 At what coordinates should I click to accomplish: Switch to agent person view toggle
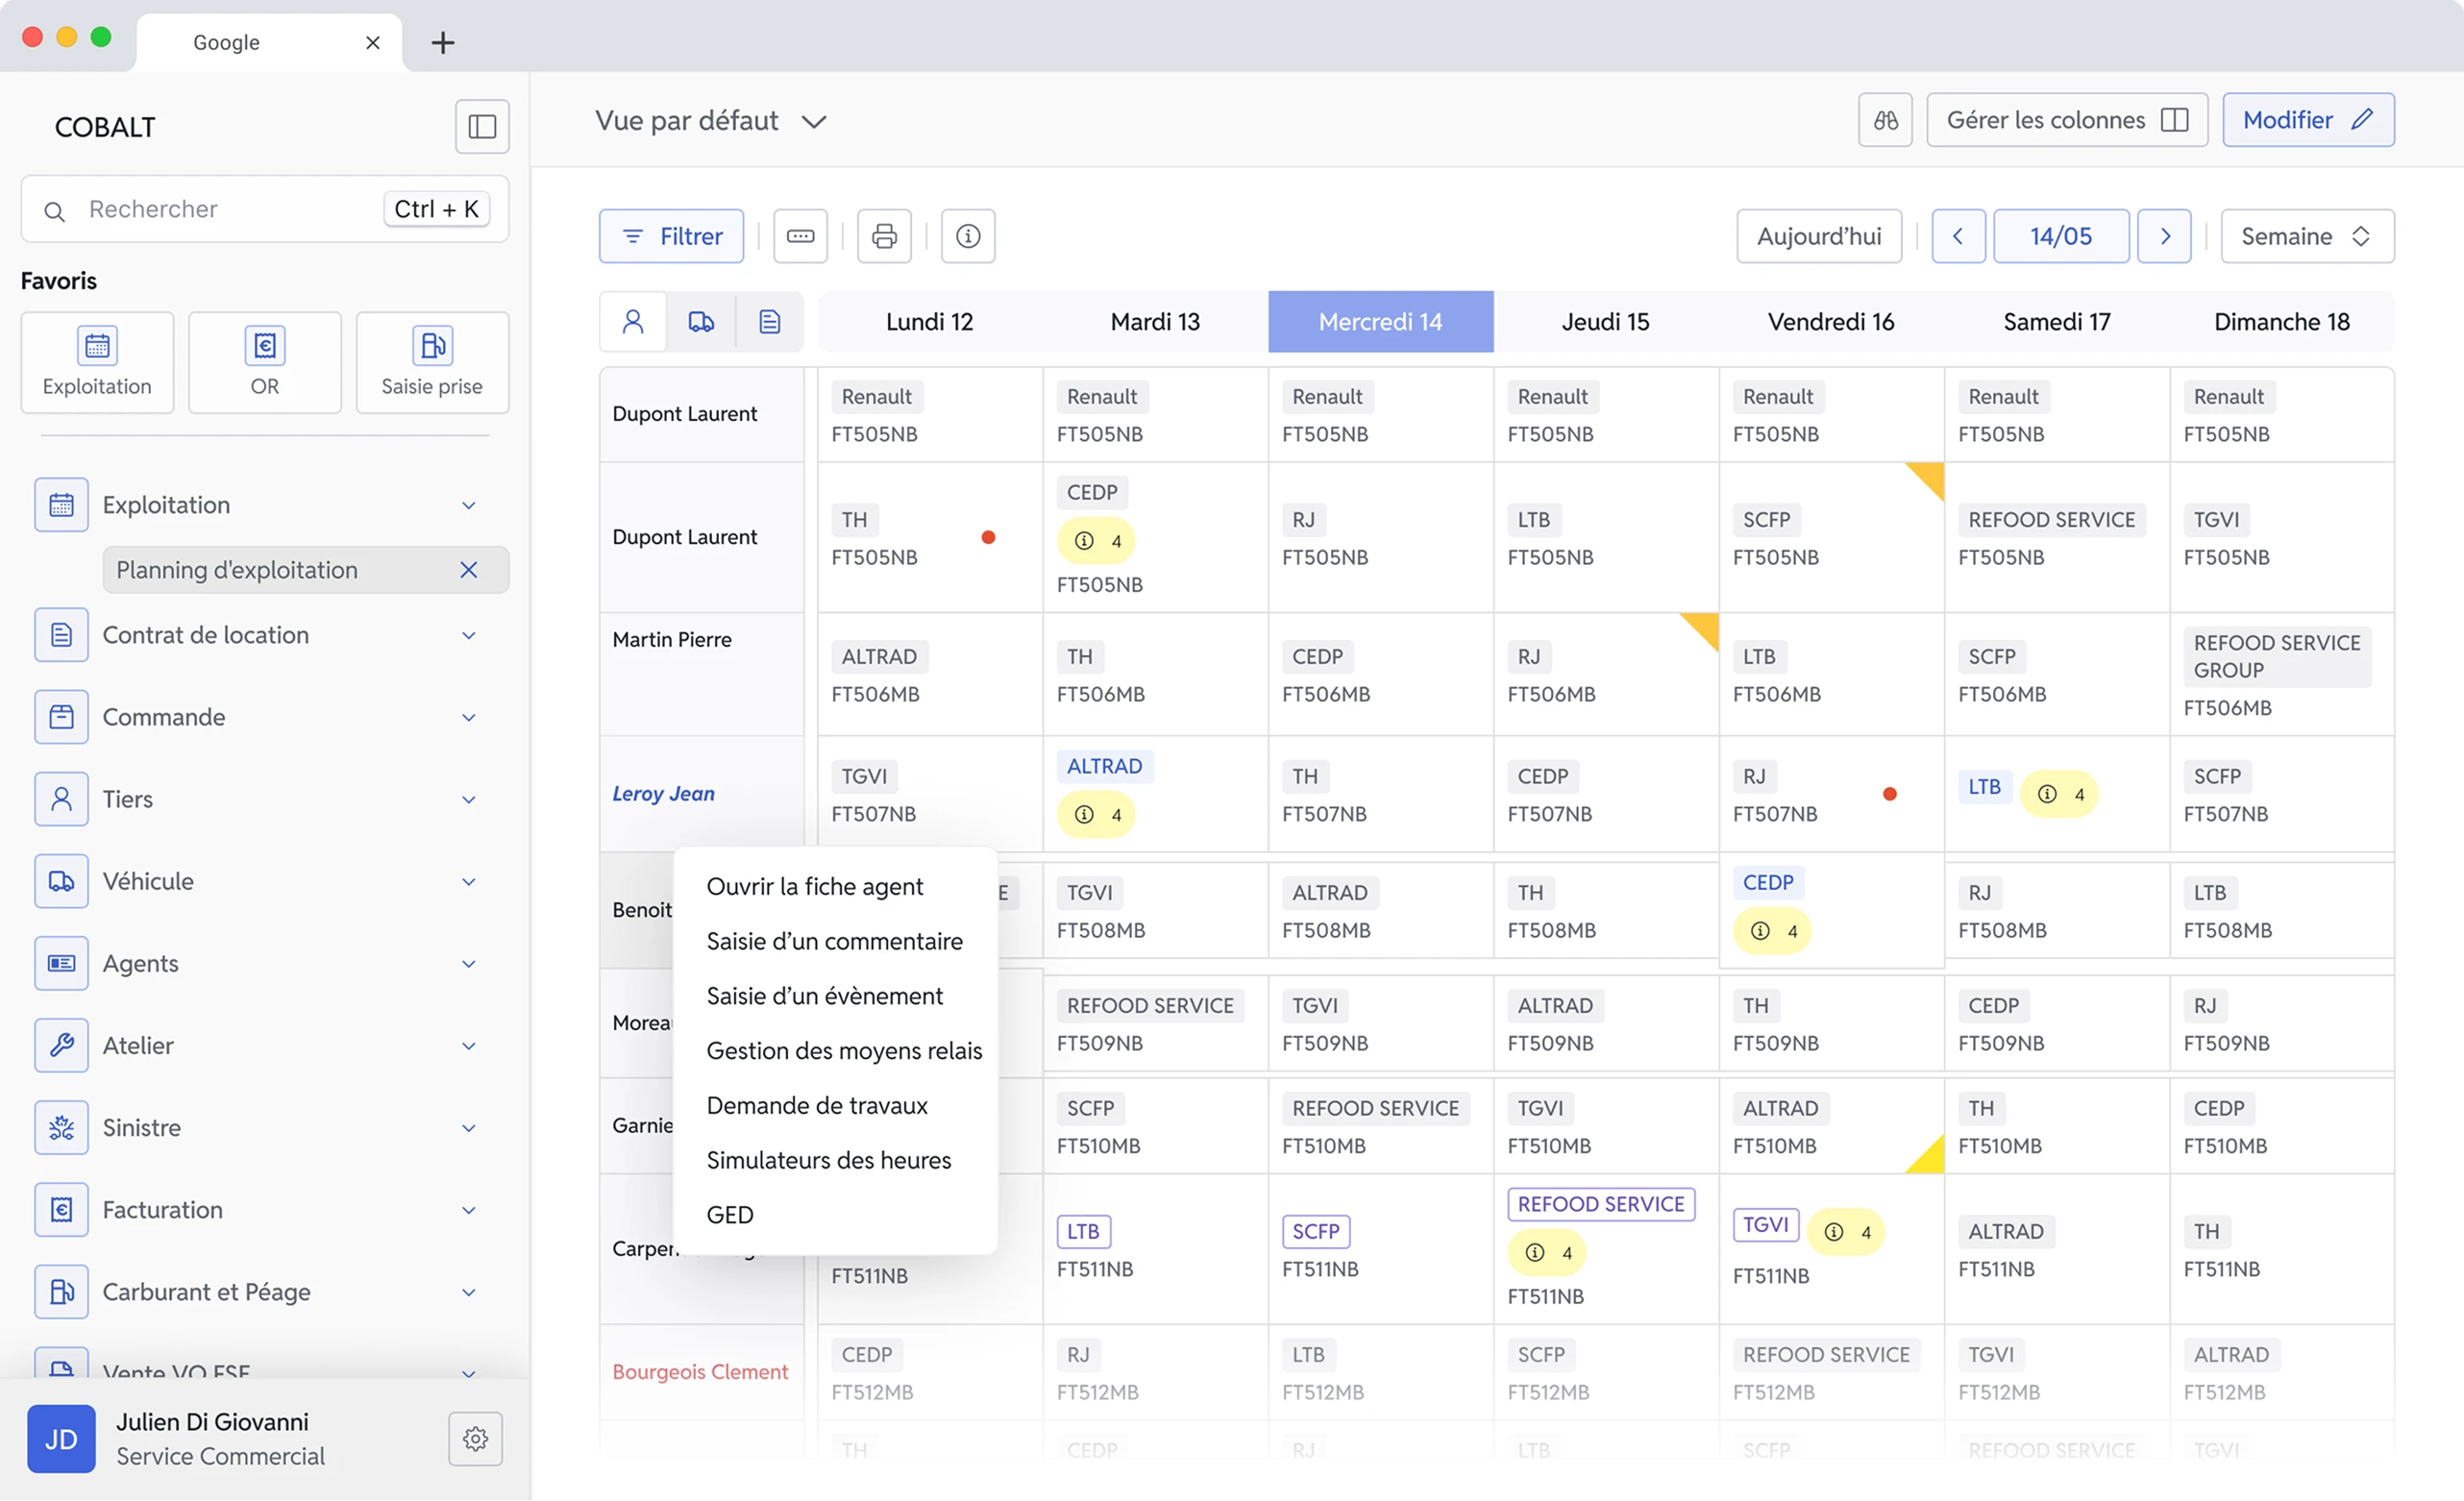[633, 322]
